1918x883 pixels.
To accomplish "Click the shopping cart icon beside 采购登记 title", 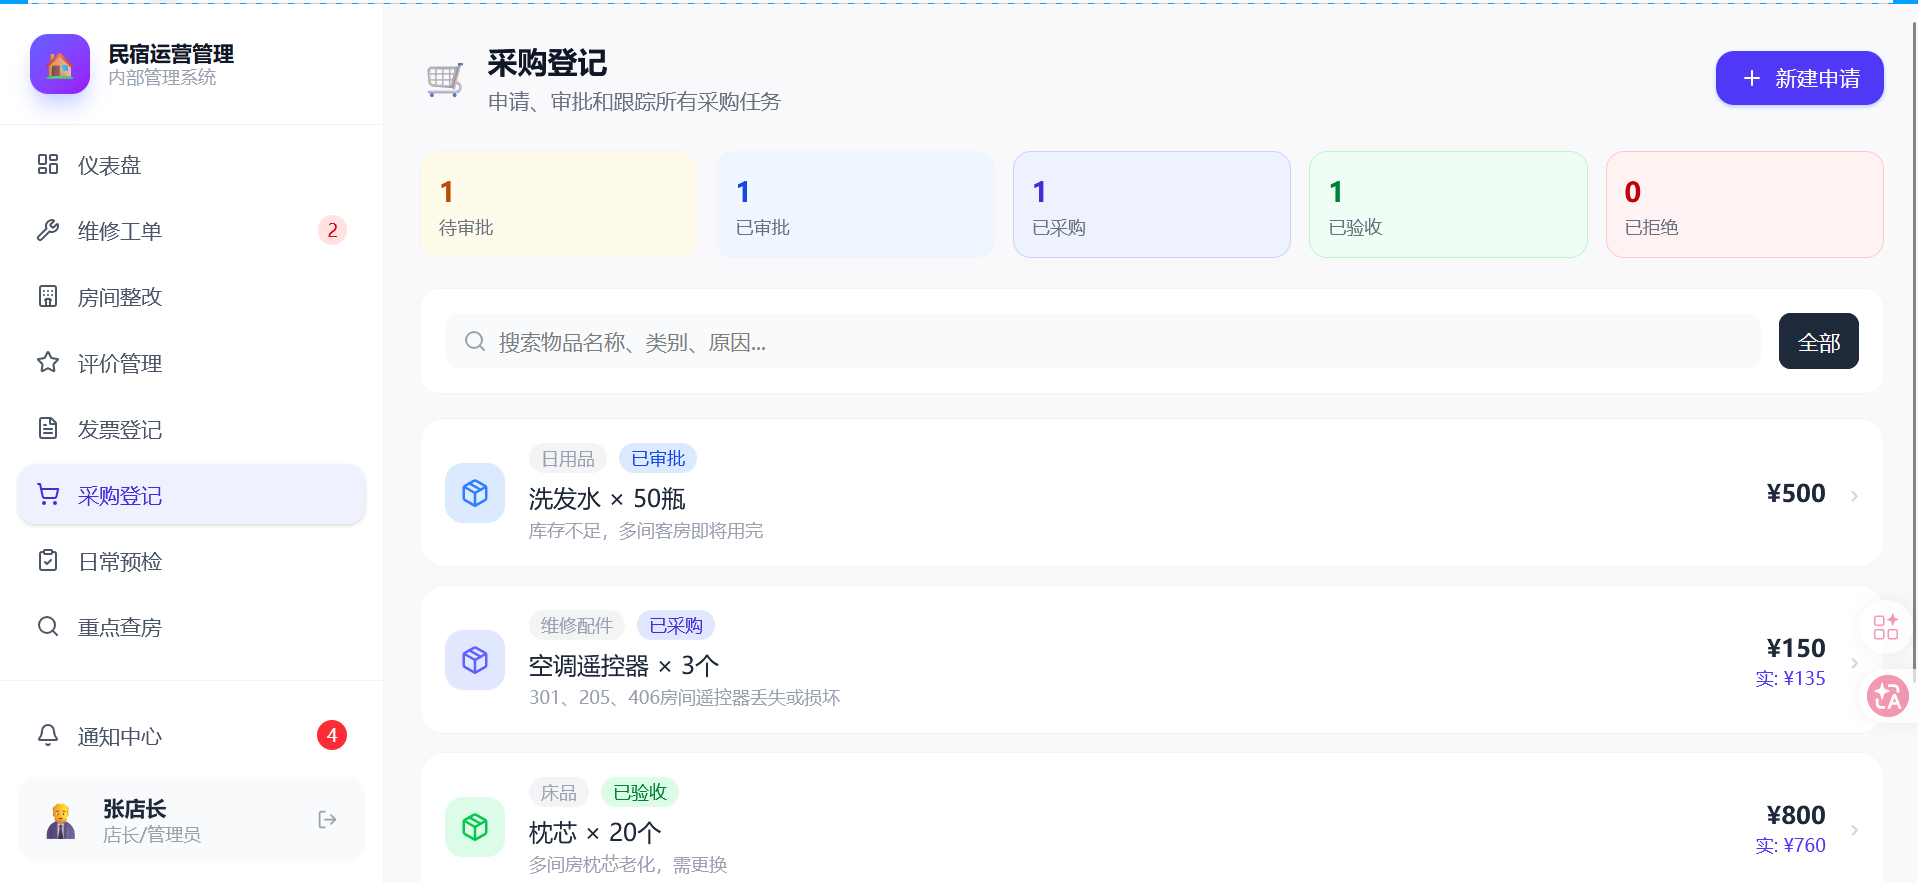I will point(445,79).
